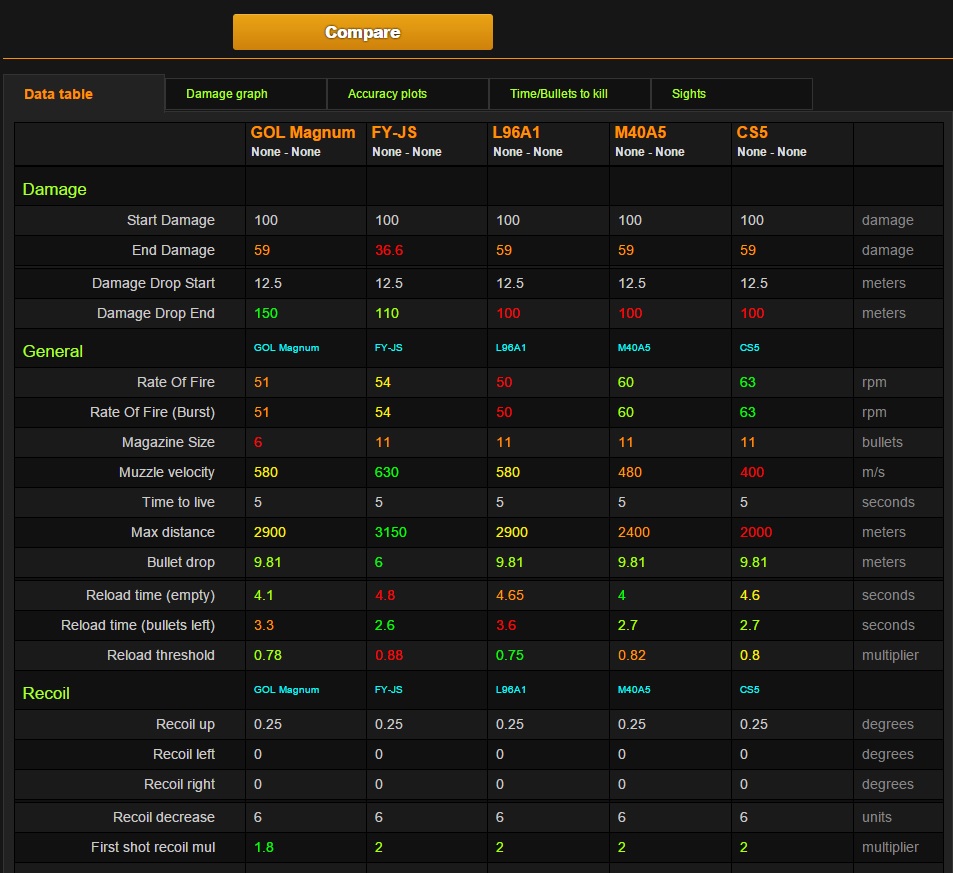Viewport: 953px width, 873px height.
Task: Click FY-JS Bullet drop value 6
Action: pyautogui.click(x=379, y=562)
